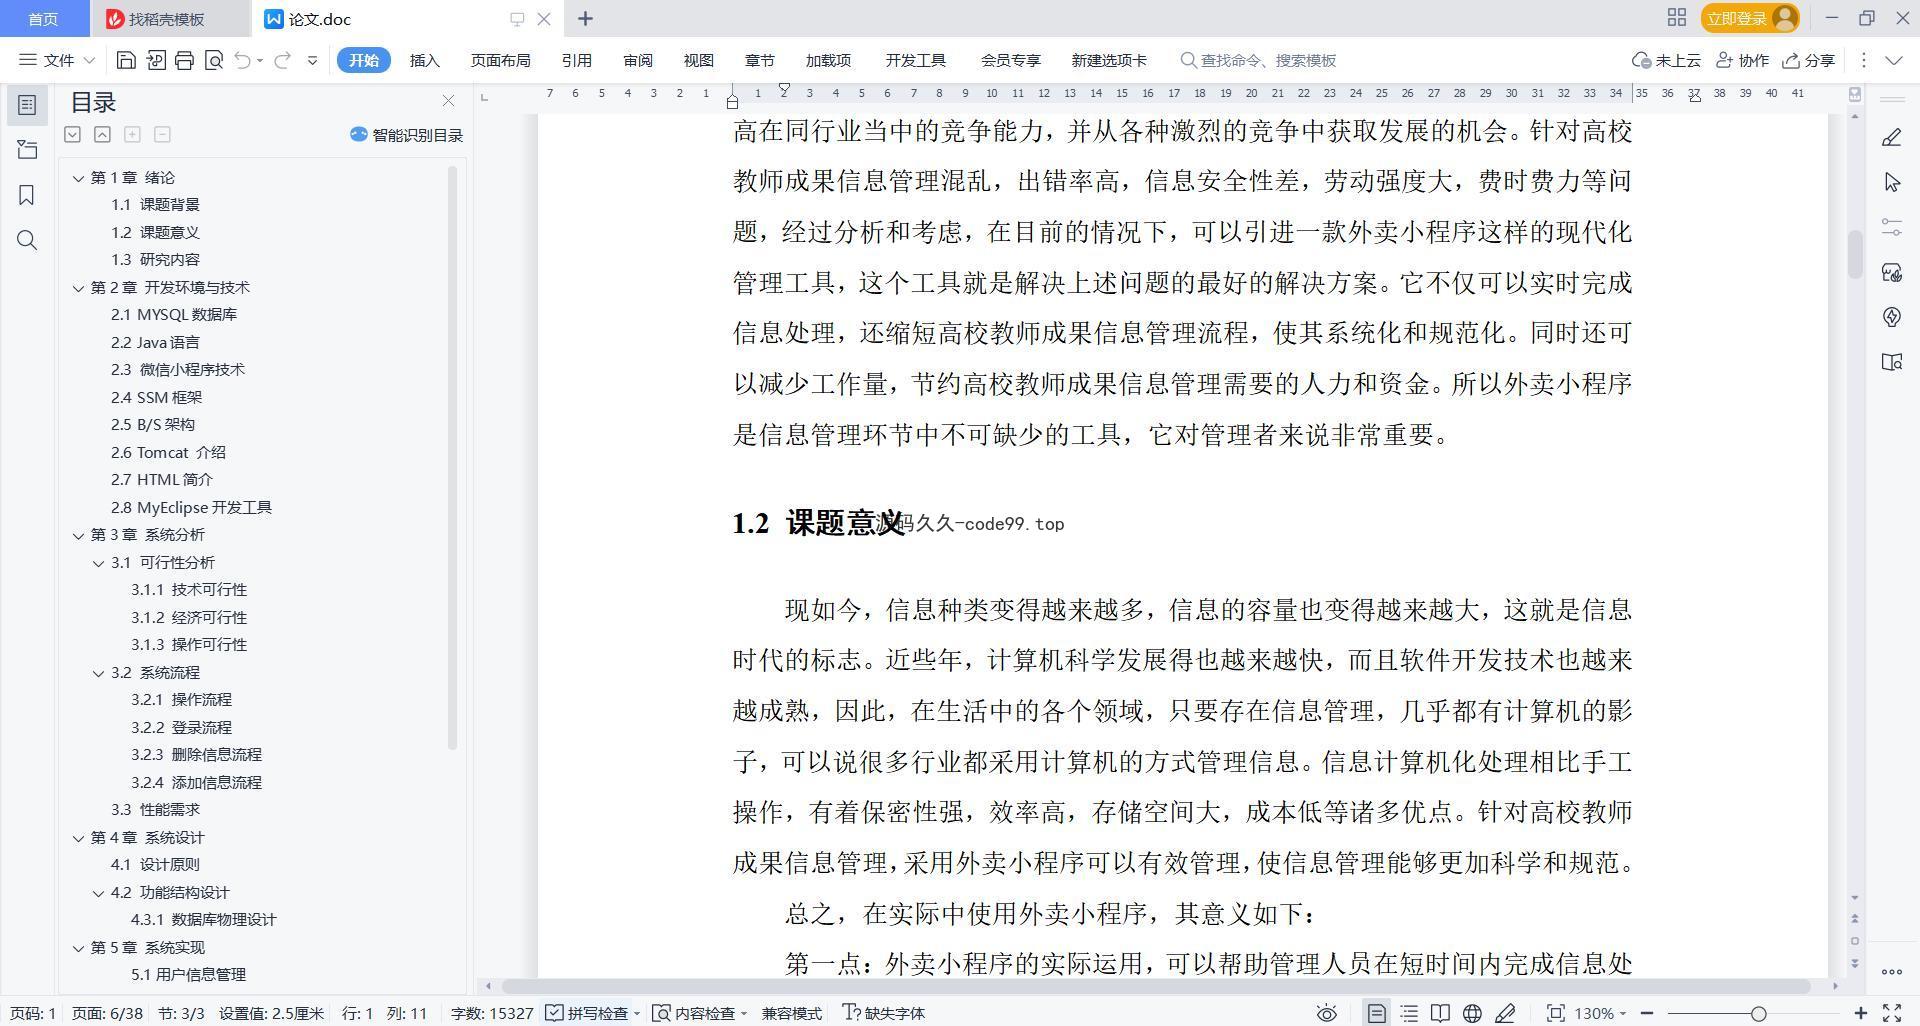1920x1026 pixels.
Task: Open the outline pane icon in left sidebar
Action: coord(27,150)
